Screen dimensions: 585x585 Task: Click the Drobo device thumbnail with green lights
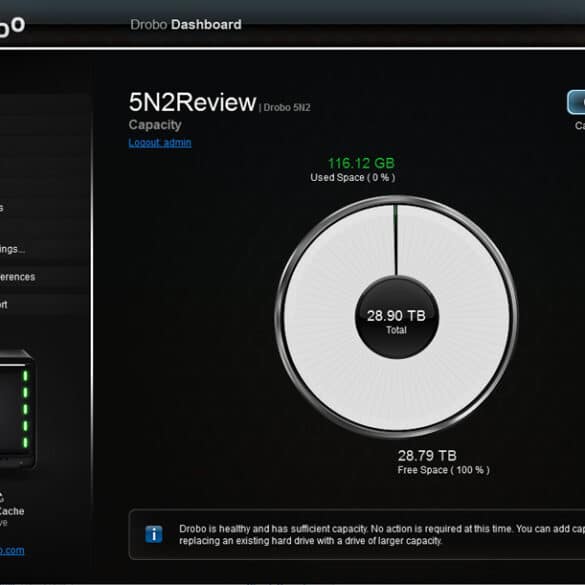click(17, 409)
